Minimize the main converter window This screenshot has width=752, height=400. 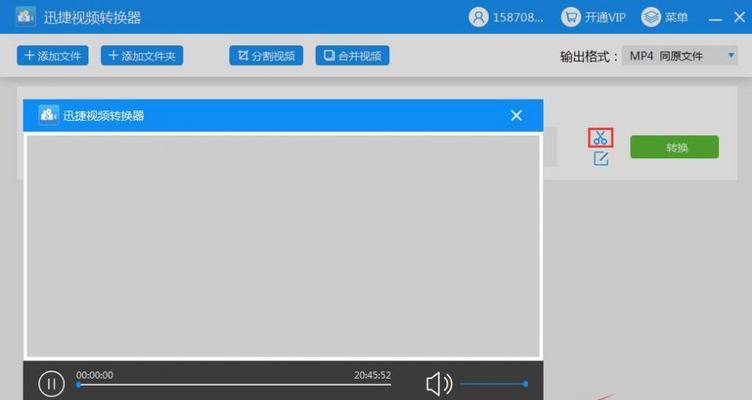click(x=715, y=18)
